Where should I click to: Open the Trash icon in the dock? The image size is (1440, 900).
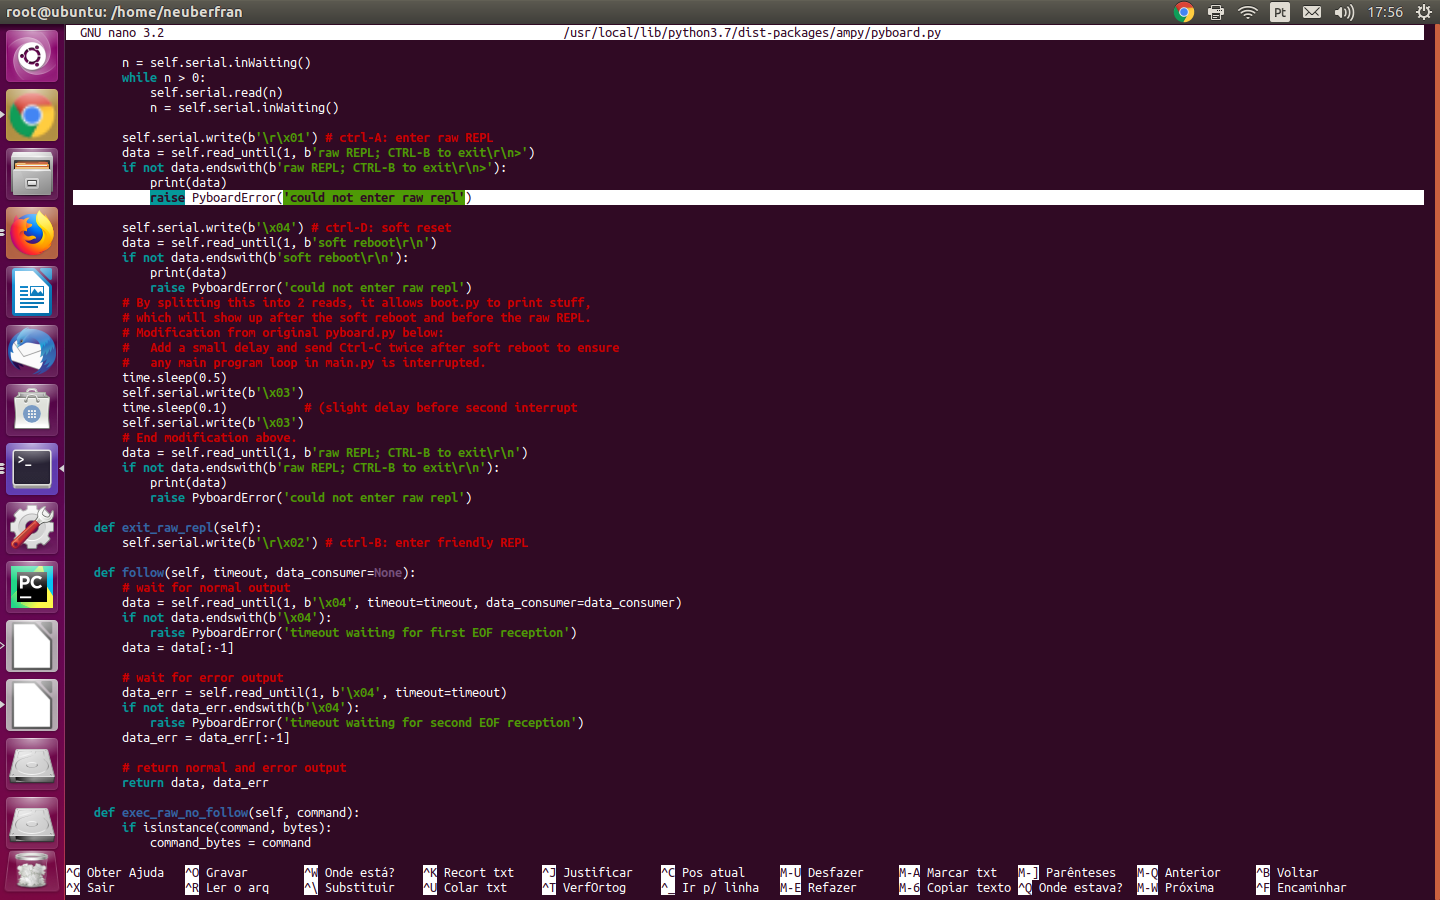point(32,872)
